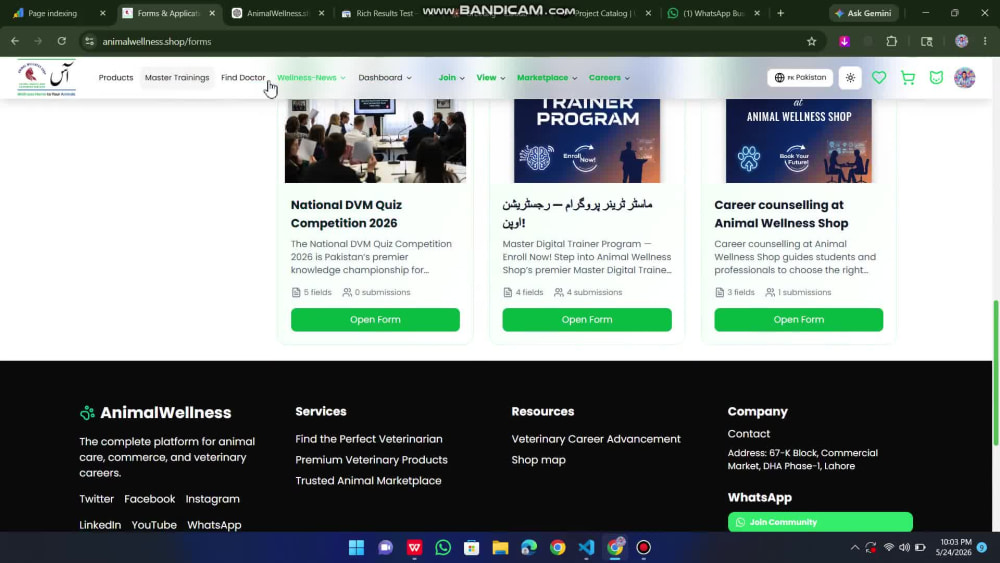Open the user profile avatar on site header
This screenshot has height=563, width=1000.
(x=964, y=78)
